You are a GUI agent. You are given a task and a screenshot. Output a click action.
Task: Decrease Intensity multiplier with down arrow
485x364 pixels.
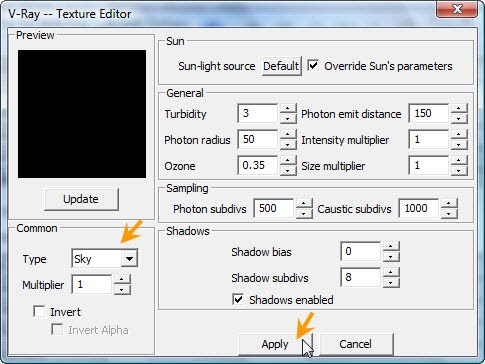pos(459,144)
